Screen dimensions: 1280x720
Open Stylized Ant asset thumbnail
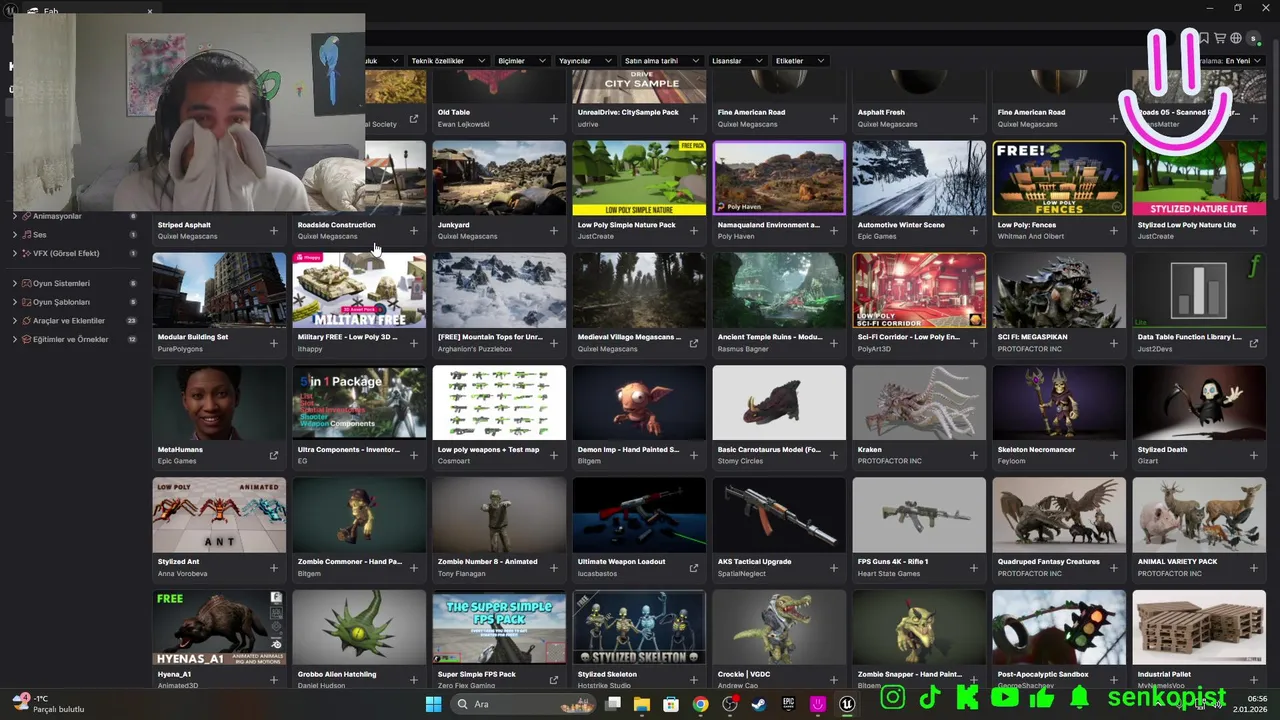click(219, 515)
